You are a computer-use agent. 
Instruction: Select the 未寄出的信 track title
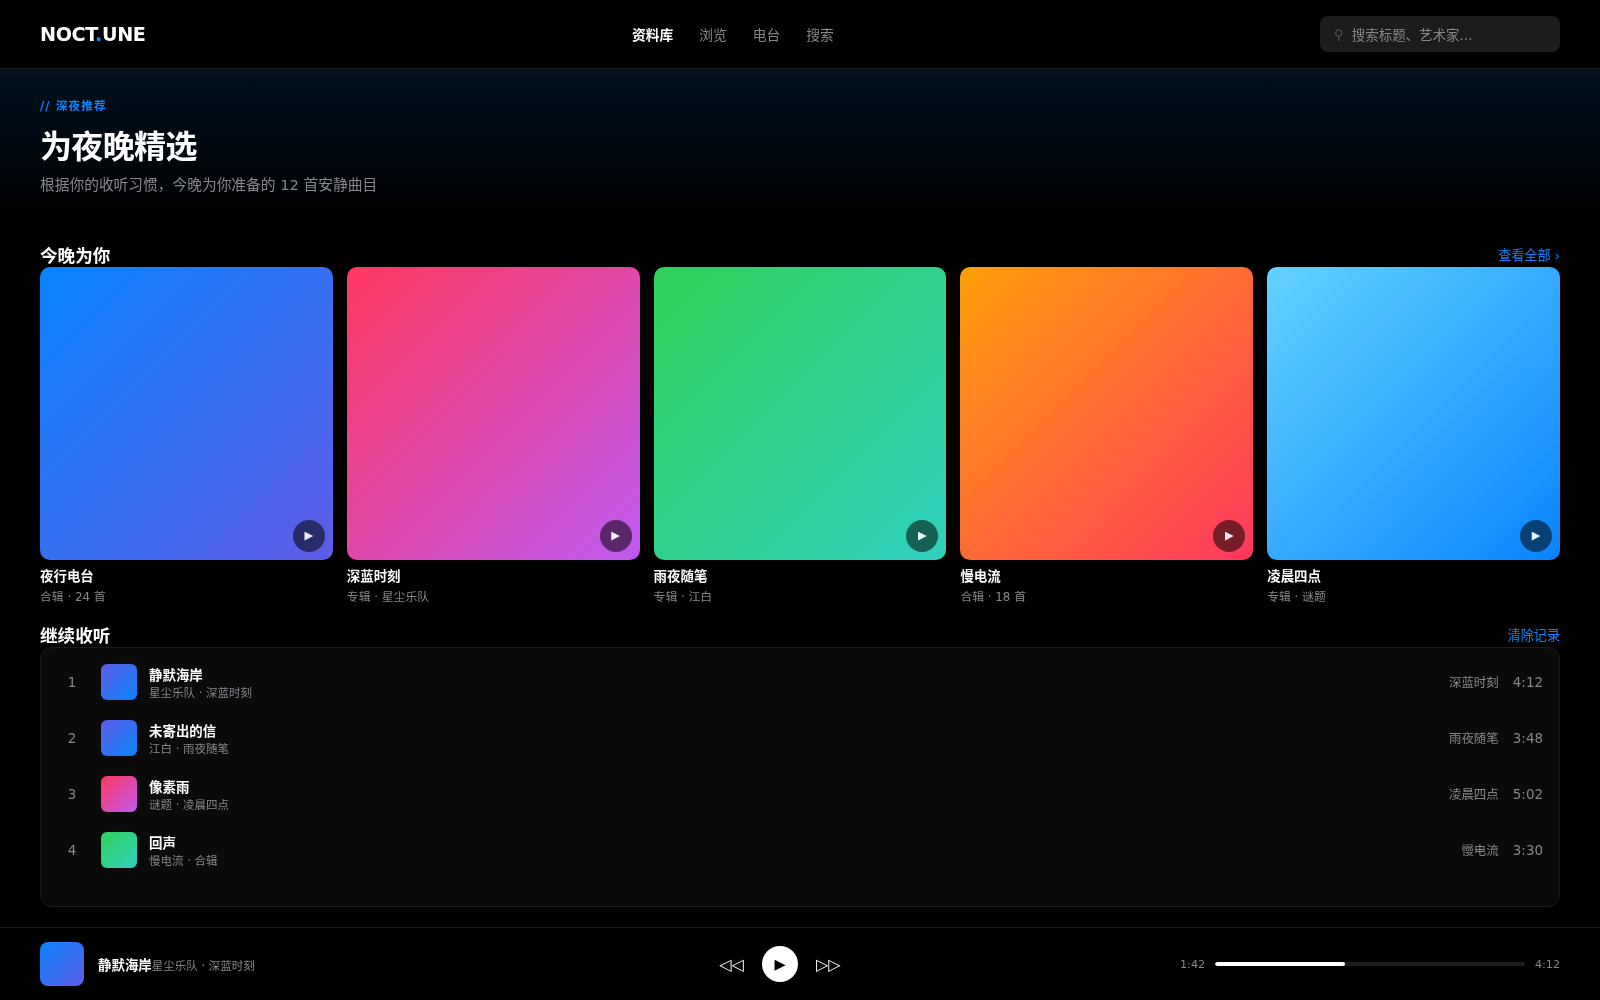point(182,731)
